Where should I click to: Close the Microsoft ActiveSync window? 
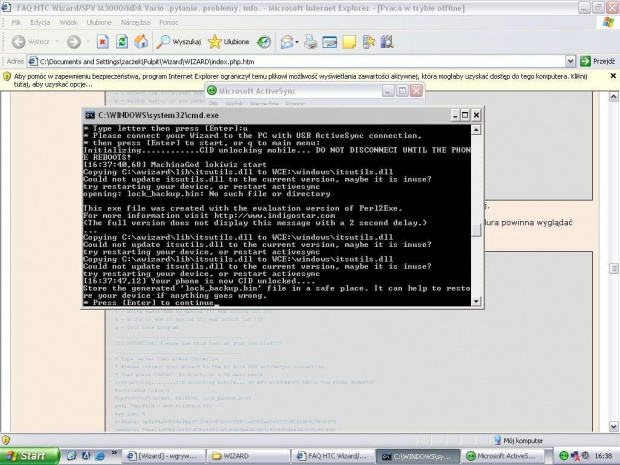click(416, 91)
